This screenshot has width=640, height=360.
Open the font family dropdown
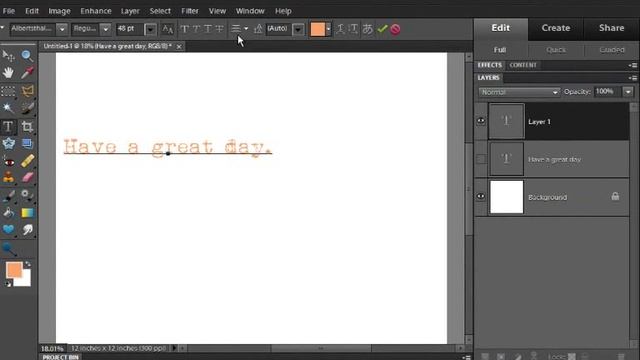coord(62,29)
